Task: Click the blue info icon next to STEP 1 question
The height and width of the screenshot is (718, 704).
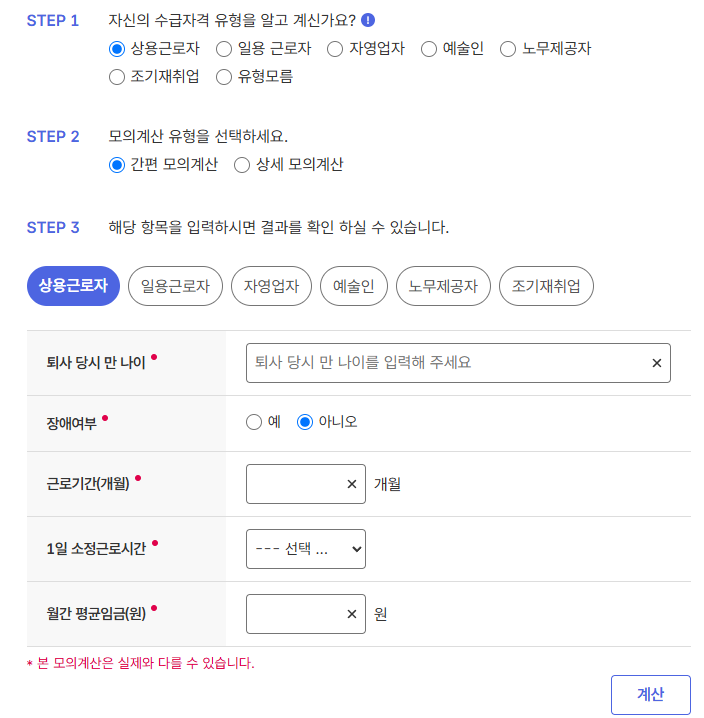Action: (x=368, y=20)
